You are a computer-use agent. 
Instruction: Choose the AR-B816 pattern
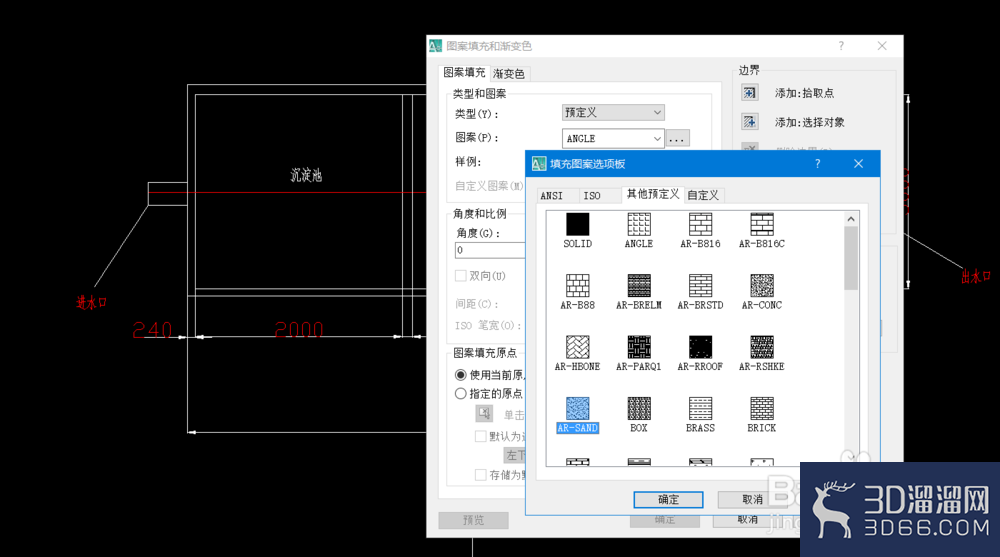tap(700, 224)
